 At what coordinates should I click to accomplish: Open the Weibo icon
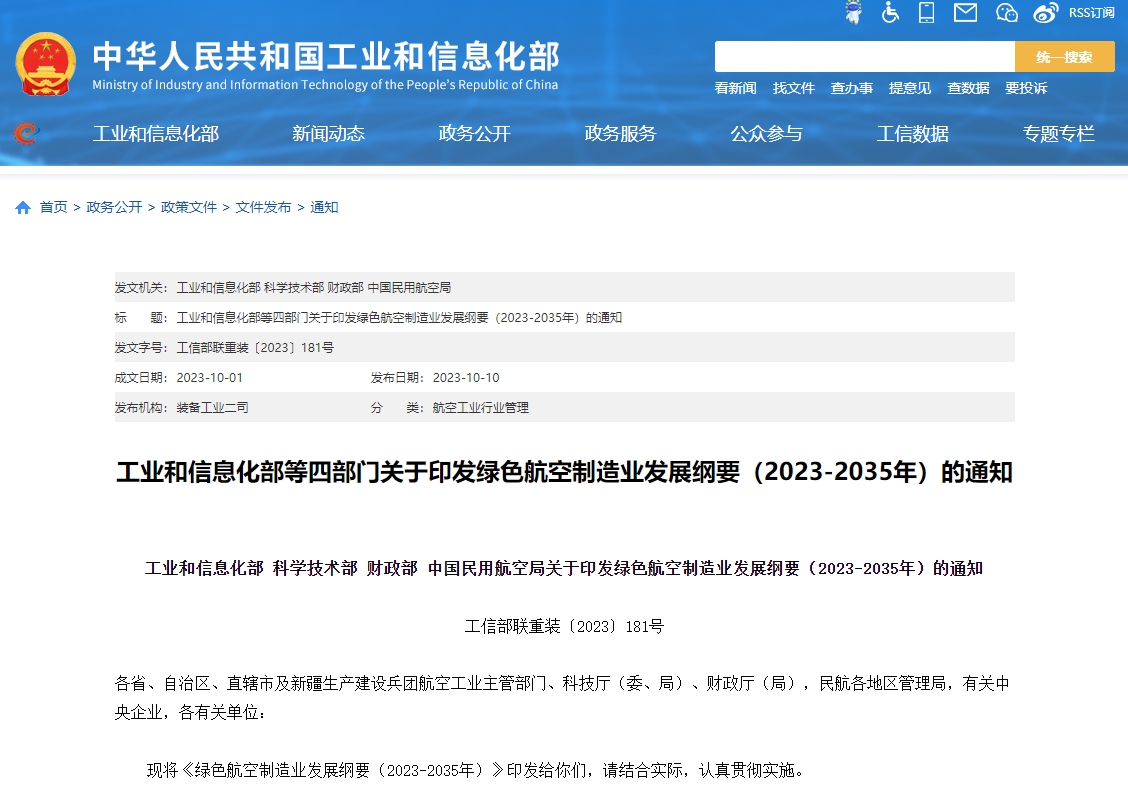point(1046,13)
